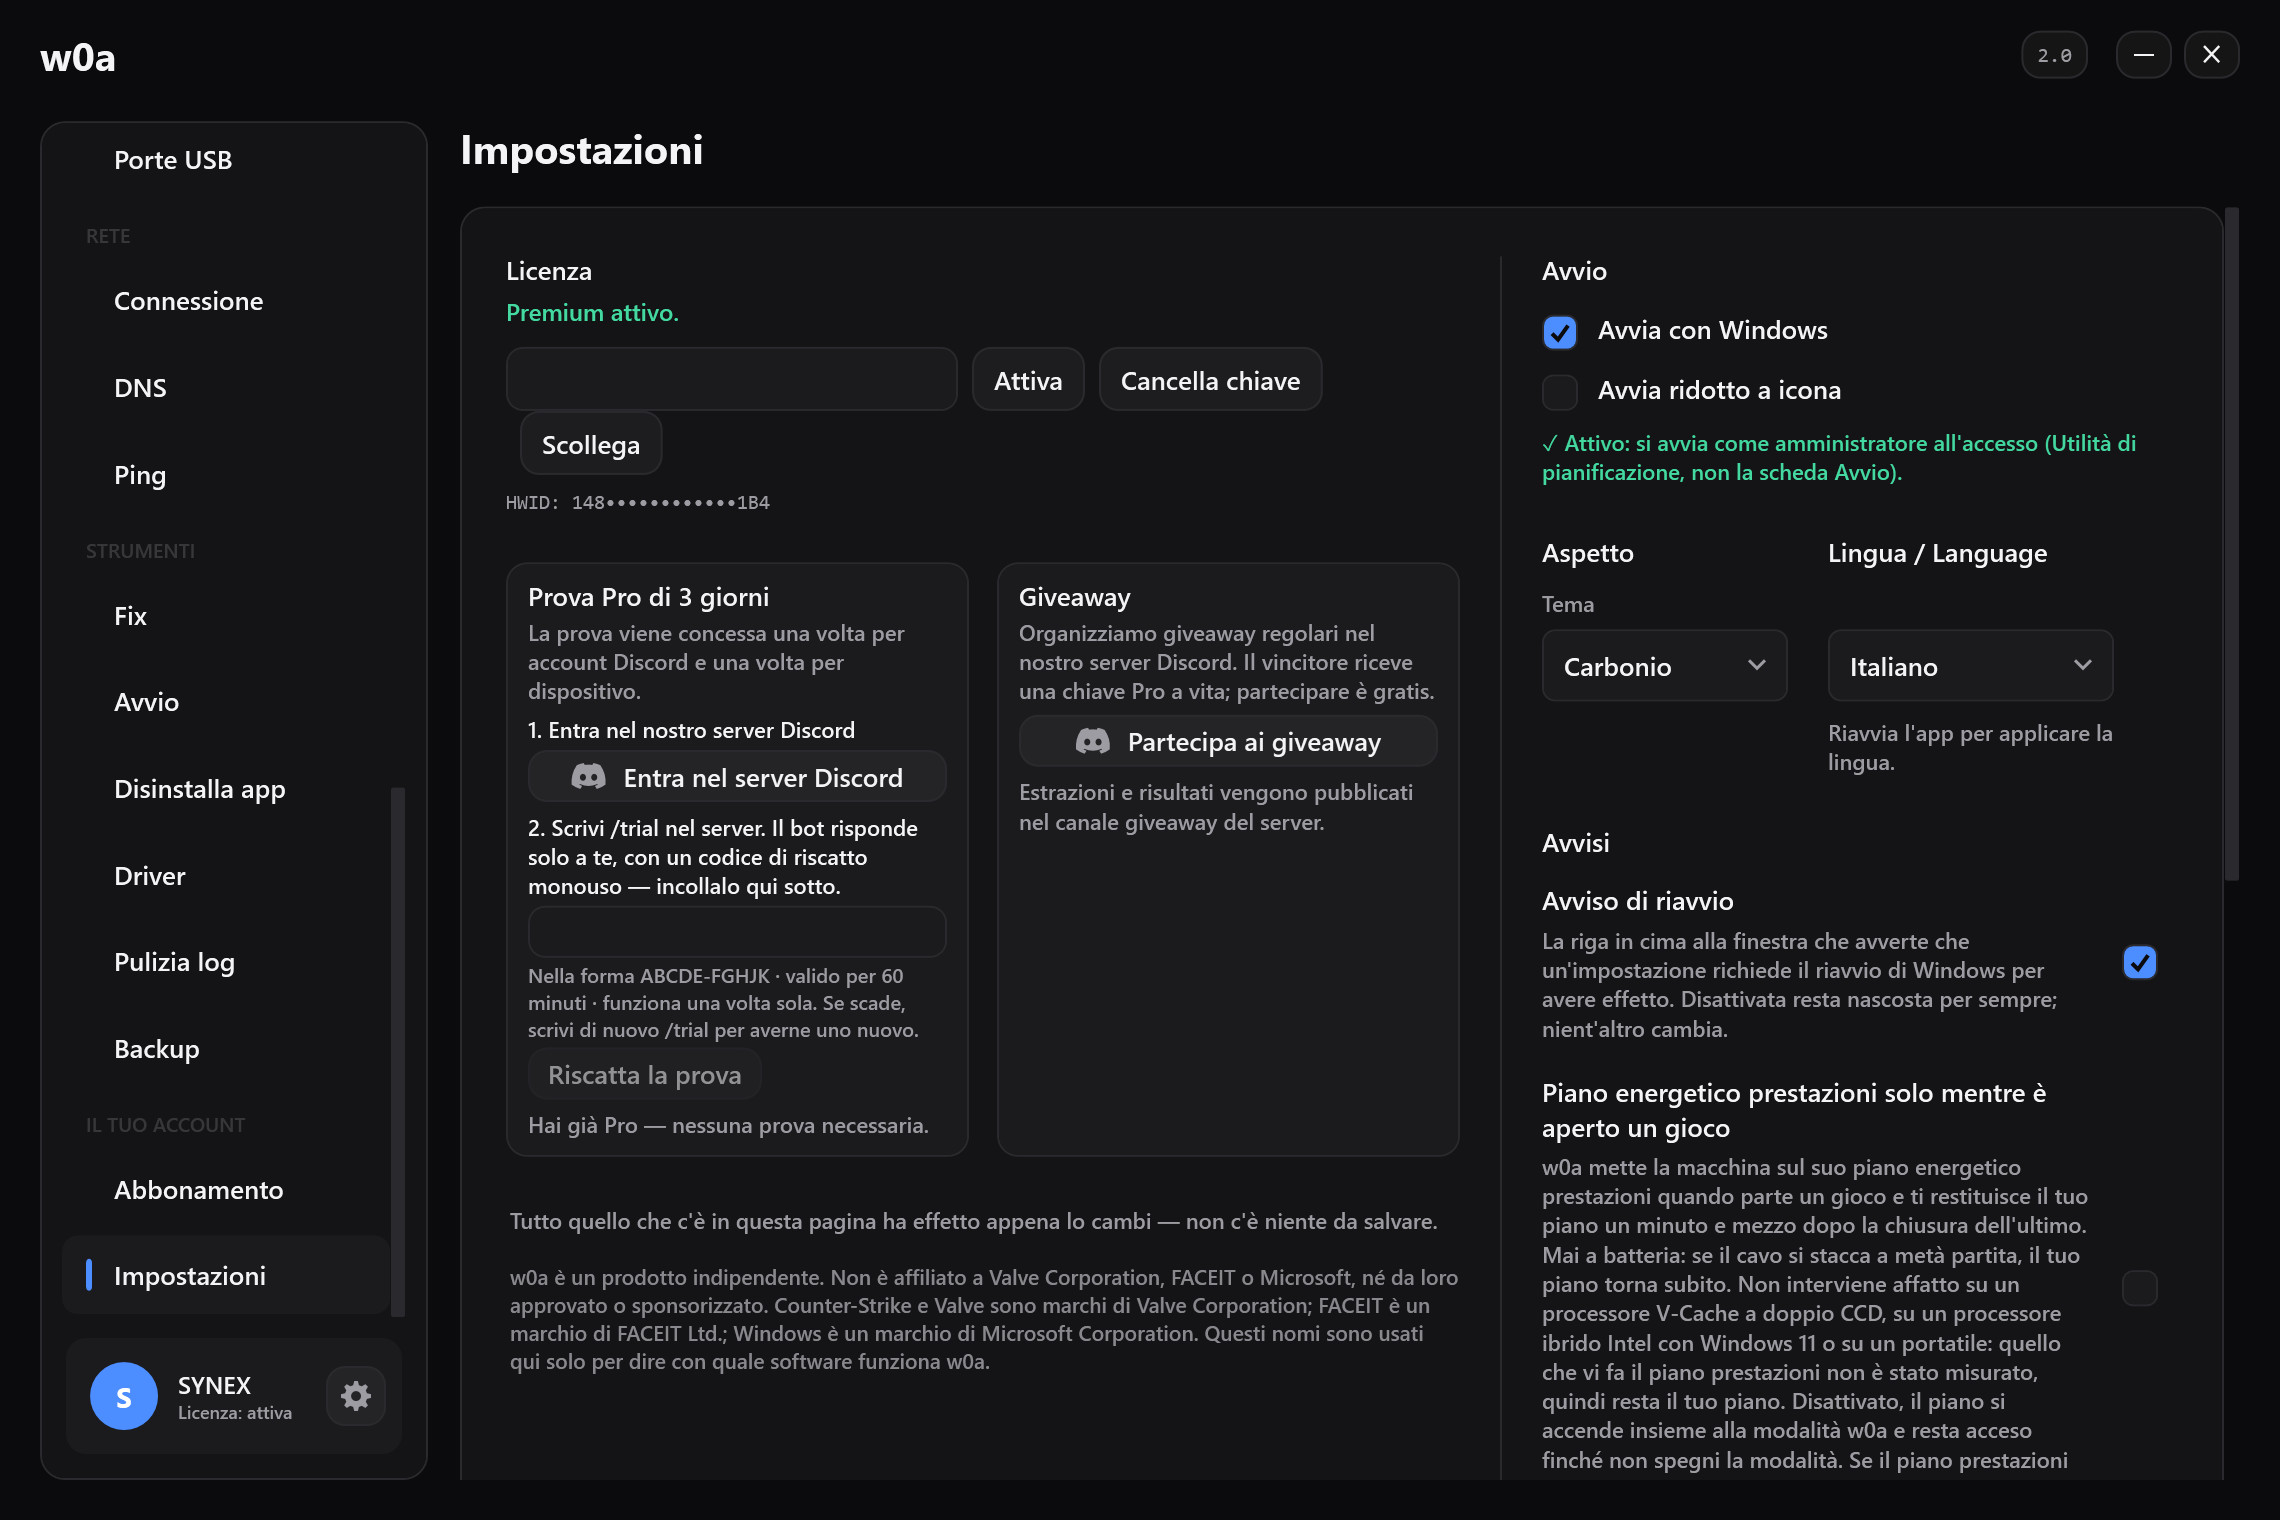The width and height of the screenshot is (2280, 1520).
Task: Click the trial redemption code field
Action: (737, 932)
